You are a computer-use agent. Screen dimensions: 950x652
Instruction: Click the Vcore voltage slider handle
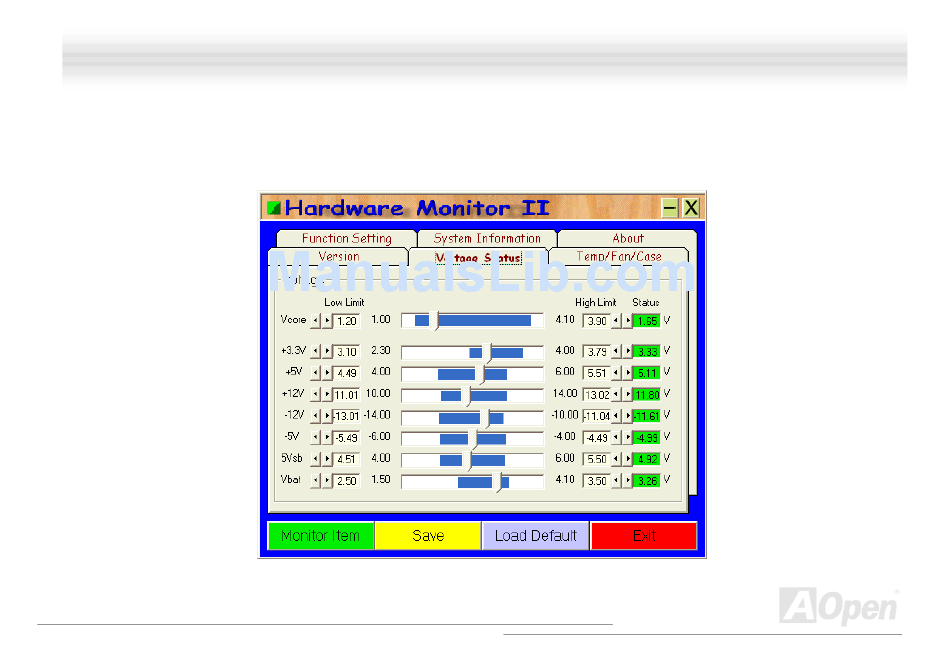pyautogui.click(x=436, y=321)
